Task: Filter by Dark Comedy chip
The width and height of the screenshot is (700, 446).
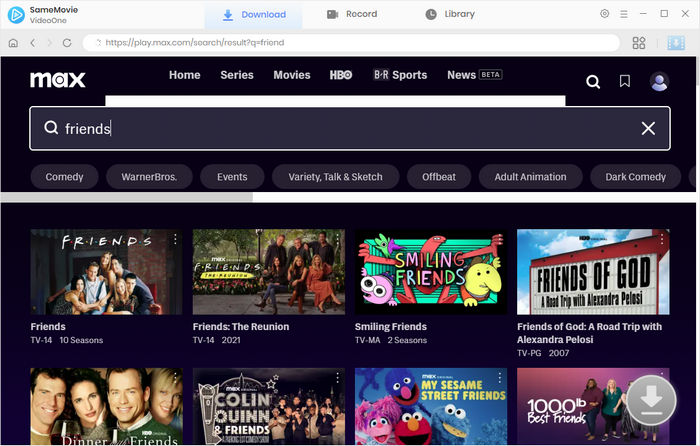Action: [x=635, y=177]
